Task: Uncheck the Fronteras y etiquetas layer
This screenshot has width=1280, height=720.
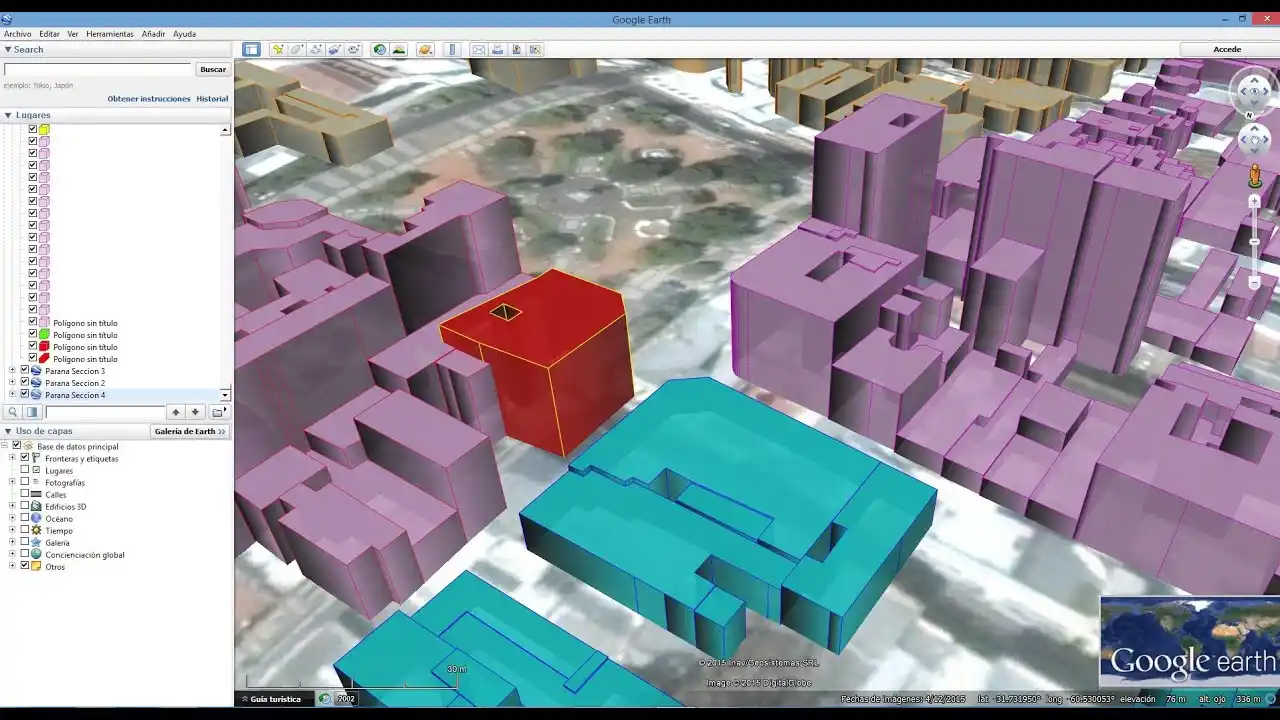Action: 25,458
